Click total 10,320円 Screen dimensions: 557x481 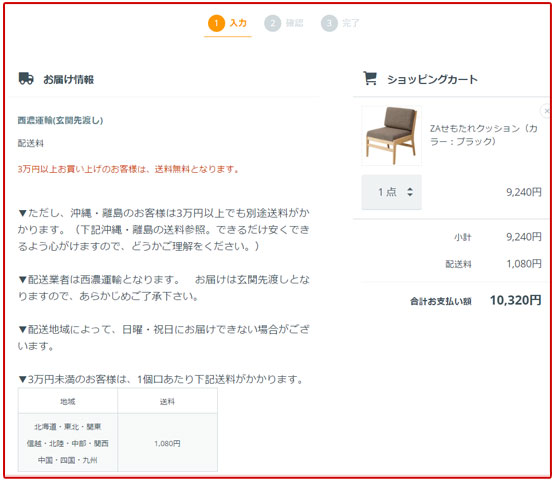tap(515, 301)
